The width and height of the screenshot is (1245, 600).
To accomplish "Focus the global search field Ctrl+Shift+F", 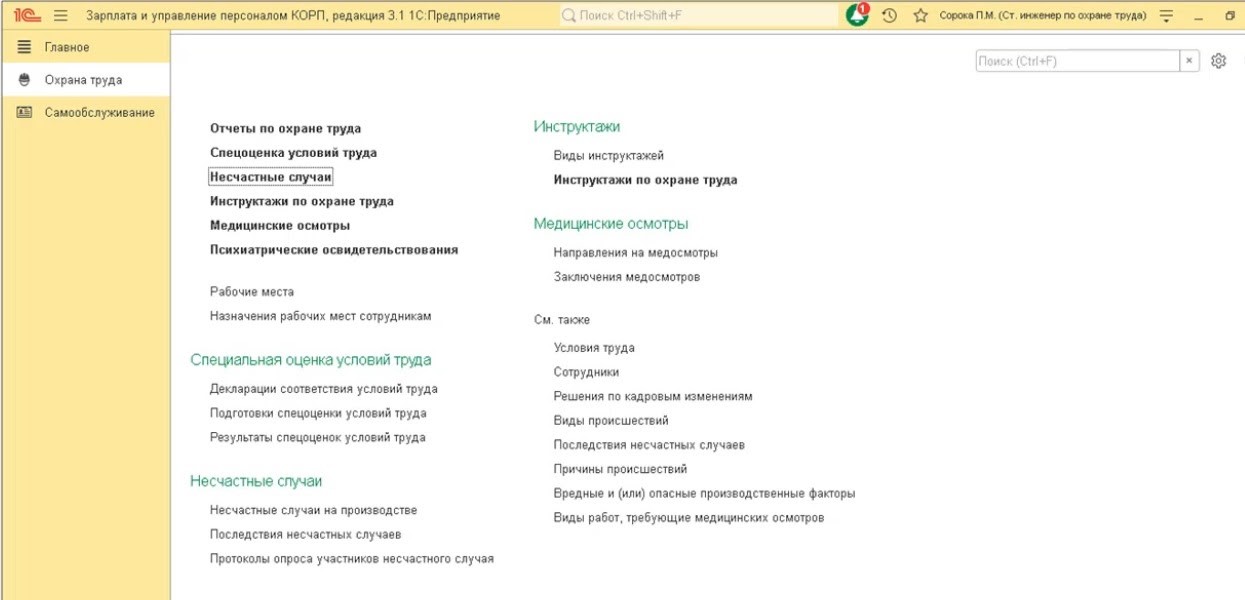I will [700, 16].
